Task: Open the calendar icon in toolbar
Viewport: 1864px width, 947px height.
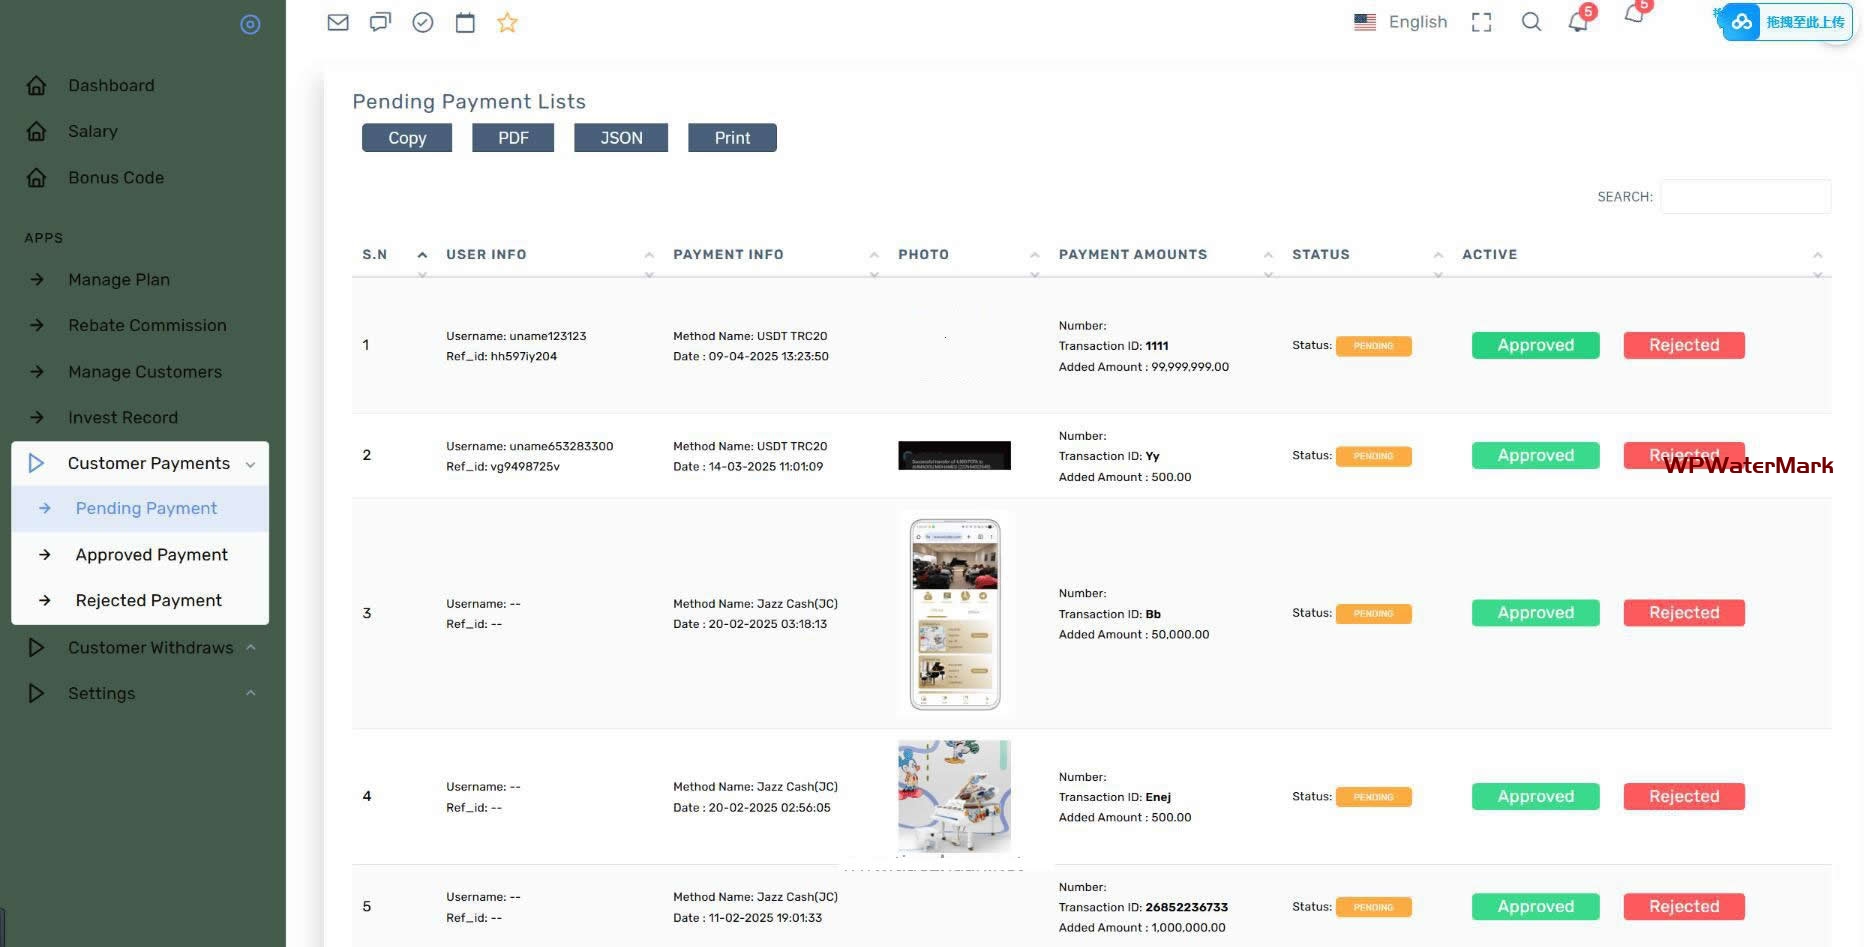Action: click(x=465, y=22)
